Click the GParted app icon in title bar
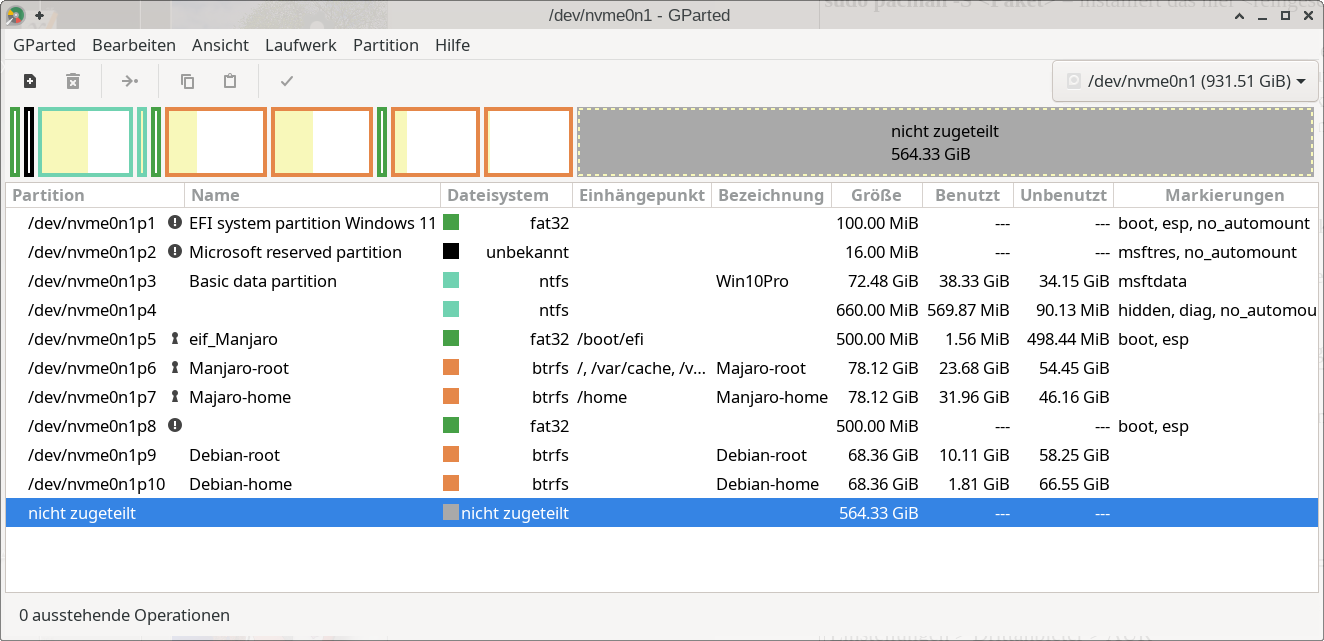The height and width of the screenshot is (641, 1324). (15, 15)
